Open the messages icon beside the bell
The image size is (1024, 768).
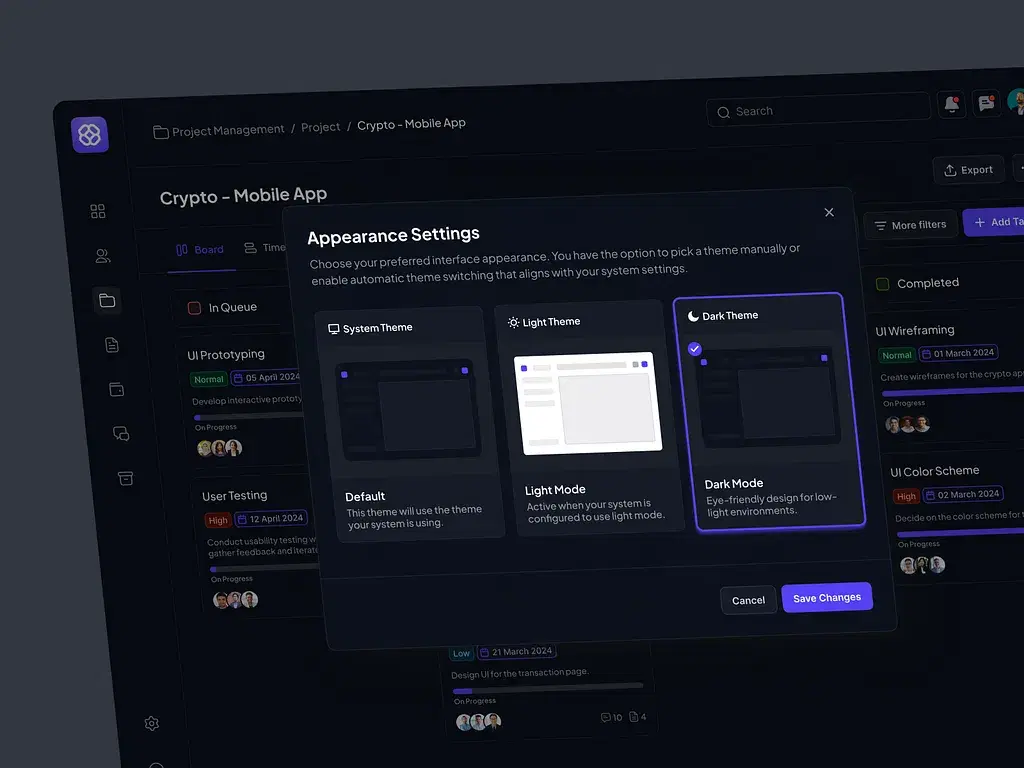(x=986, y=103)
